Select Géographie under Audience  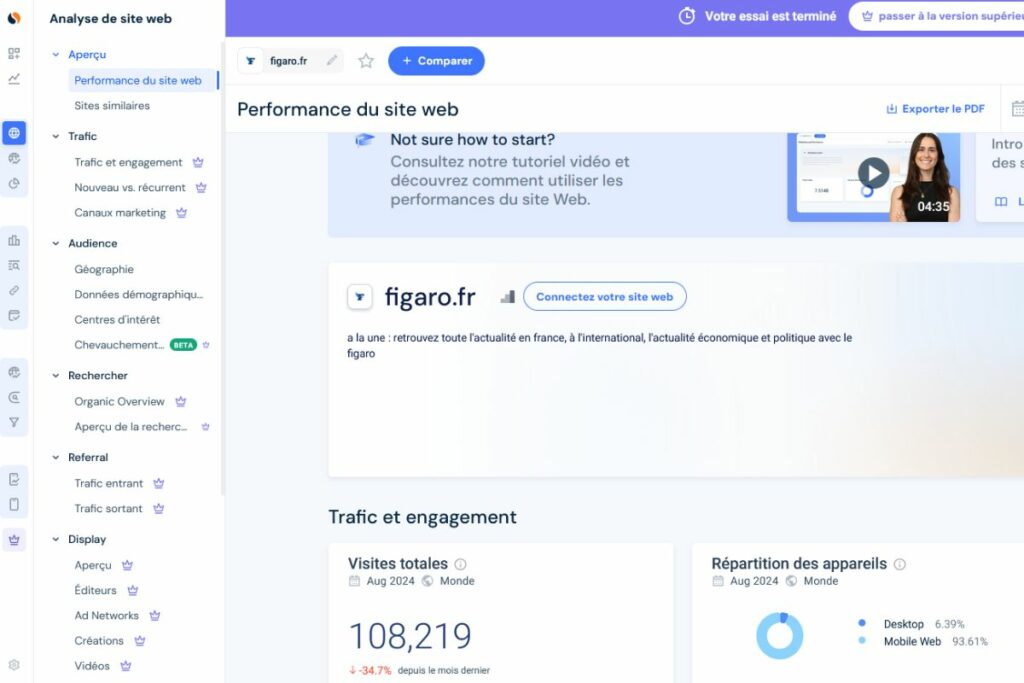[104, 270]
